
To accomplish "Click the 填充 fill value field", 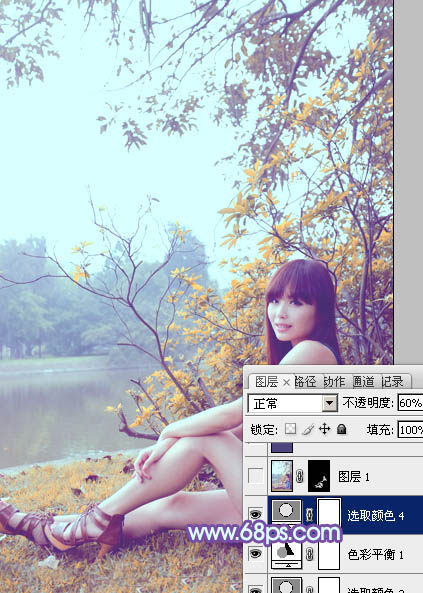I will pyautogui.click(x=410, y=430).
